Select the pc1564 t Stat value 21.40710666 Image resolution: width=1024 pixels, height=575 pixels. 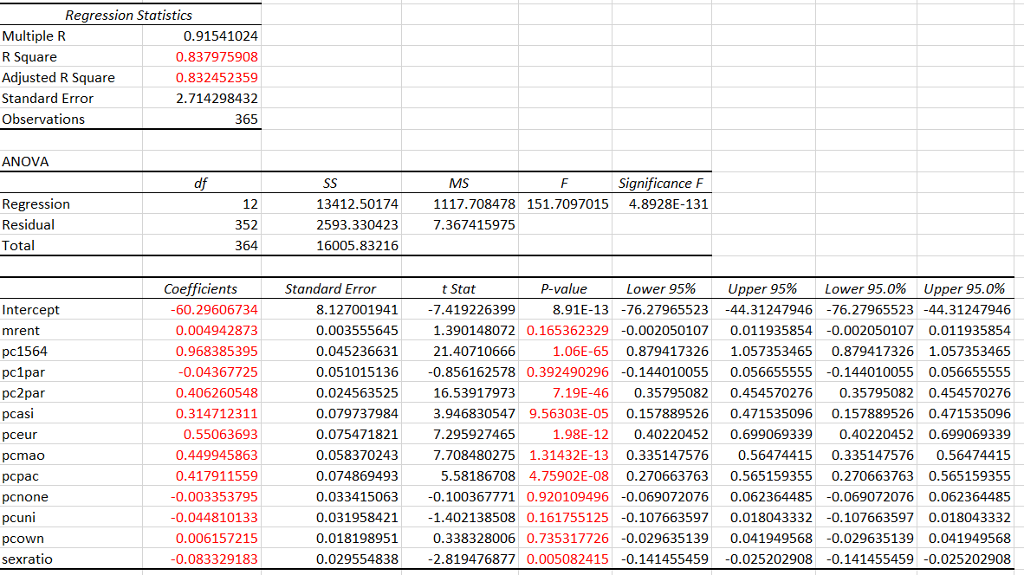(x=474, y=351)
